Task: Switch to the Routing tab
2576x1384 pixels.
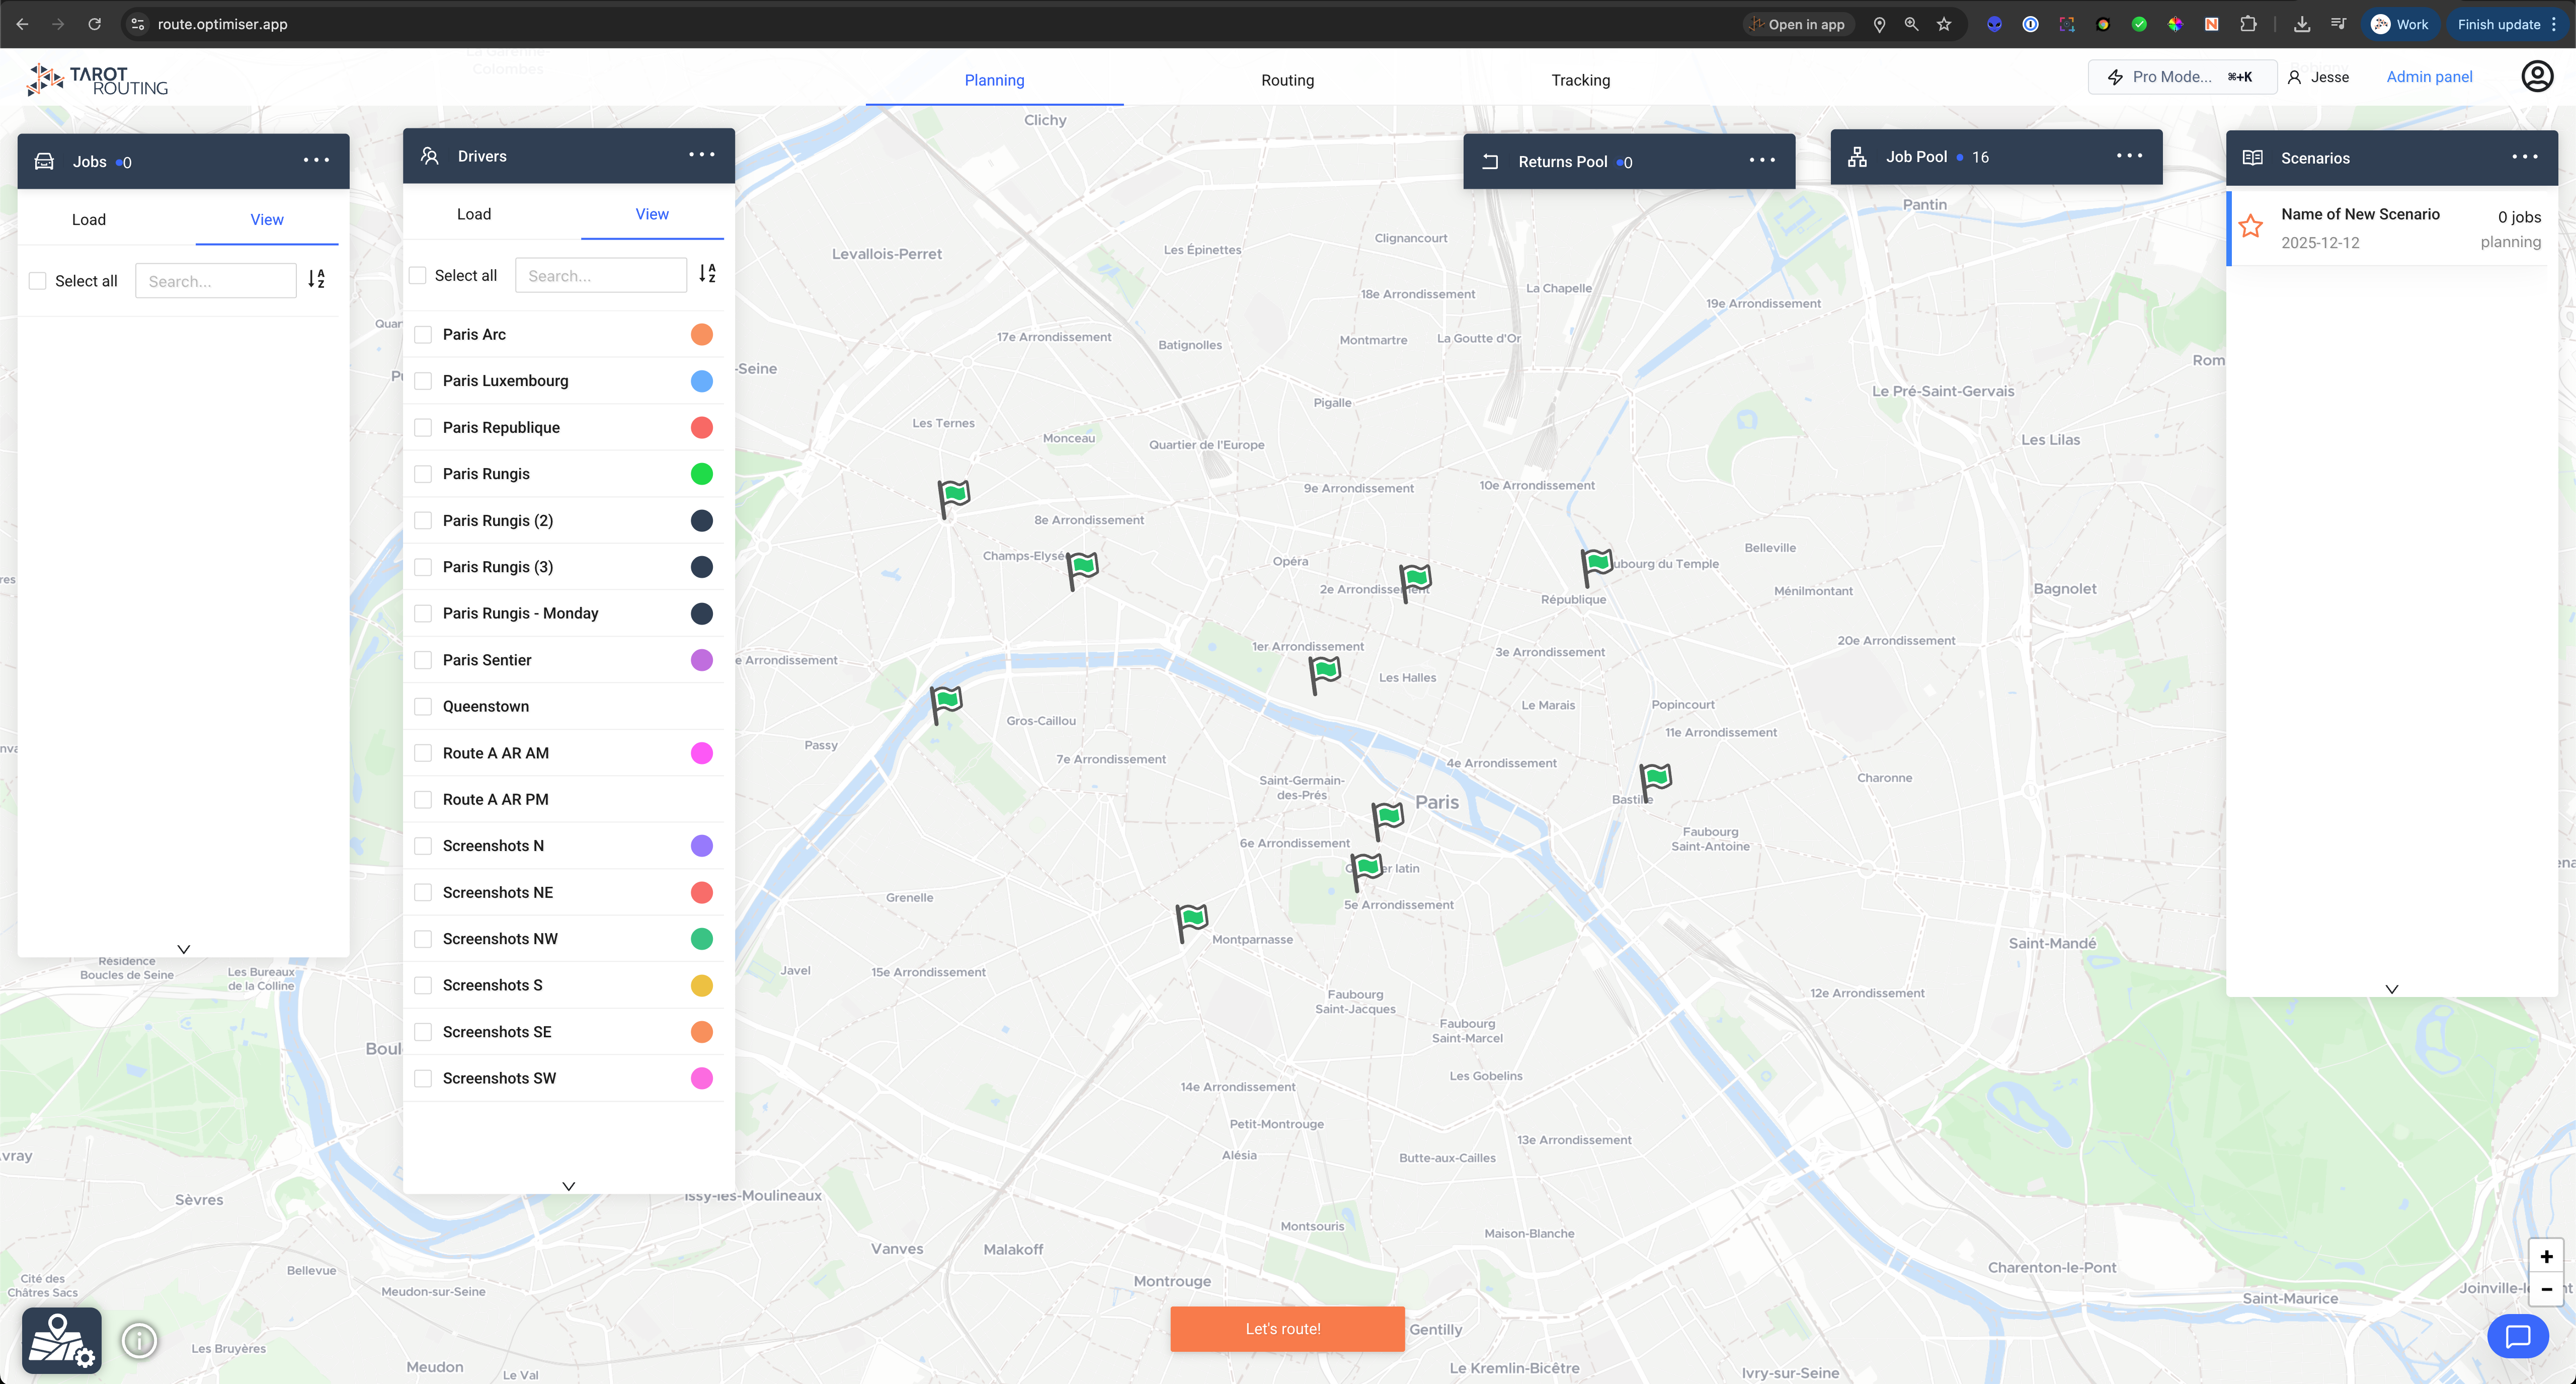Action: (x=1287, y=80)
